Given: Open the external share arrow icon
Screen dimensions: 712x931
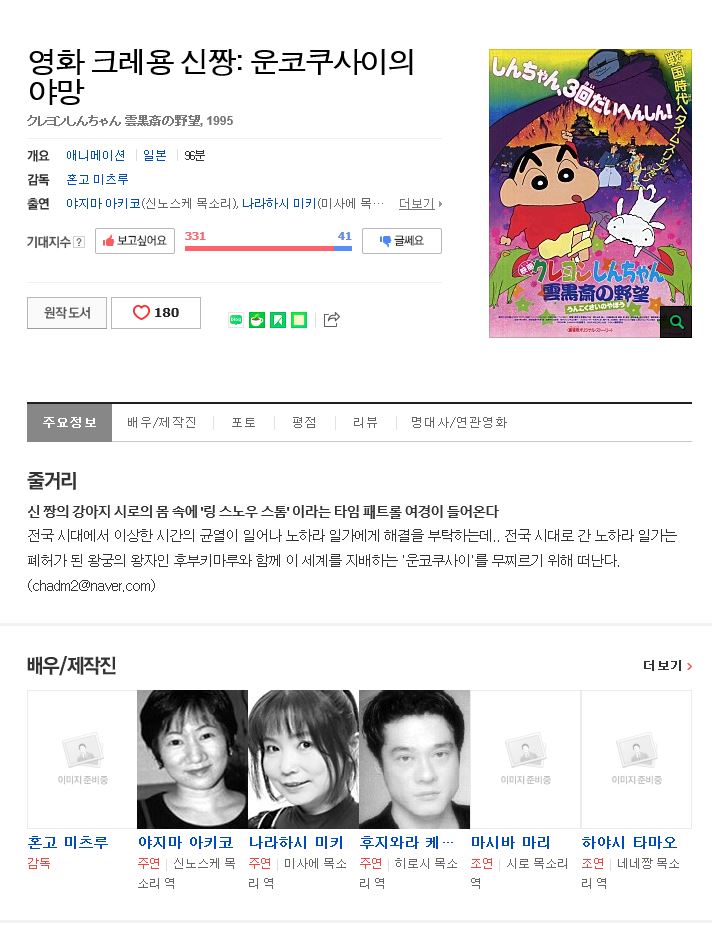Looking at the screenshot, I should pos(331,319).
